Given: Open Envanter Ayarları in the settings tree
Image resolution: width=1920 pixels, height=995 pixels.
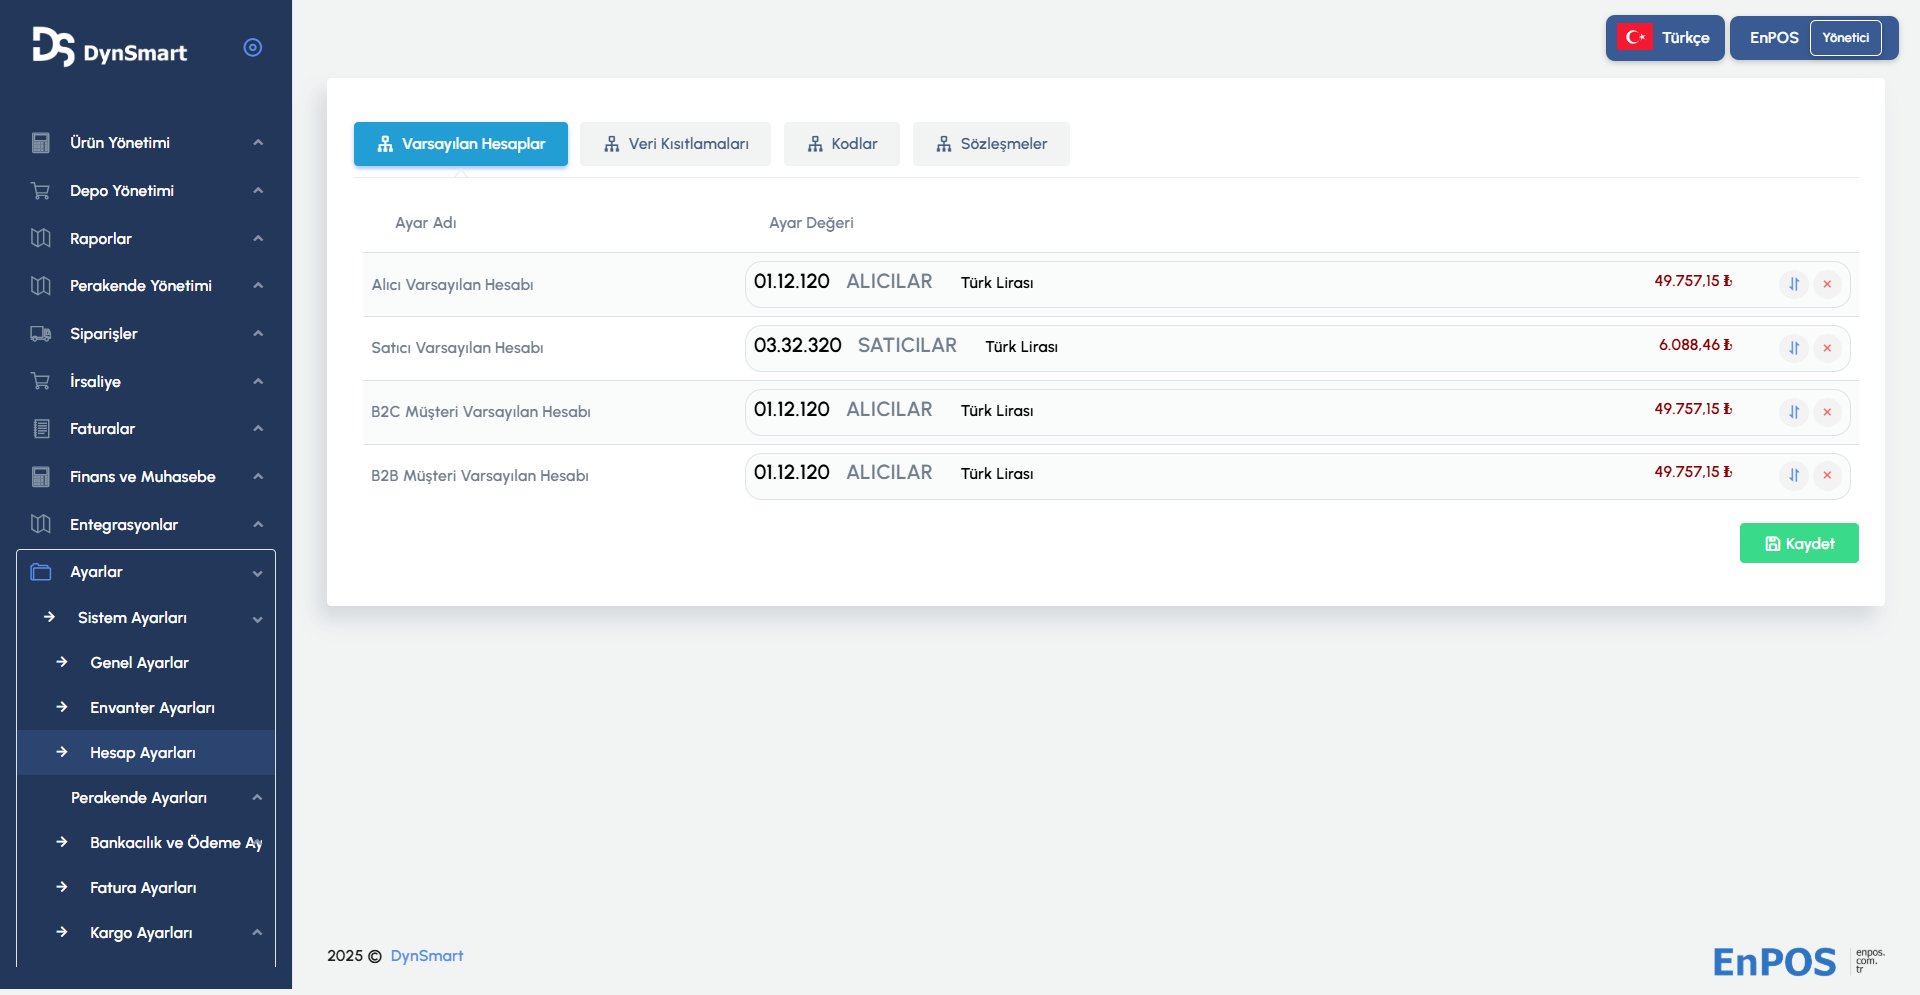Looking at the screenshot, I should click(x=152, y=708).
